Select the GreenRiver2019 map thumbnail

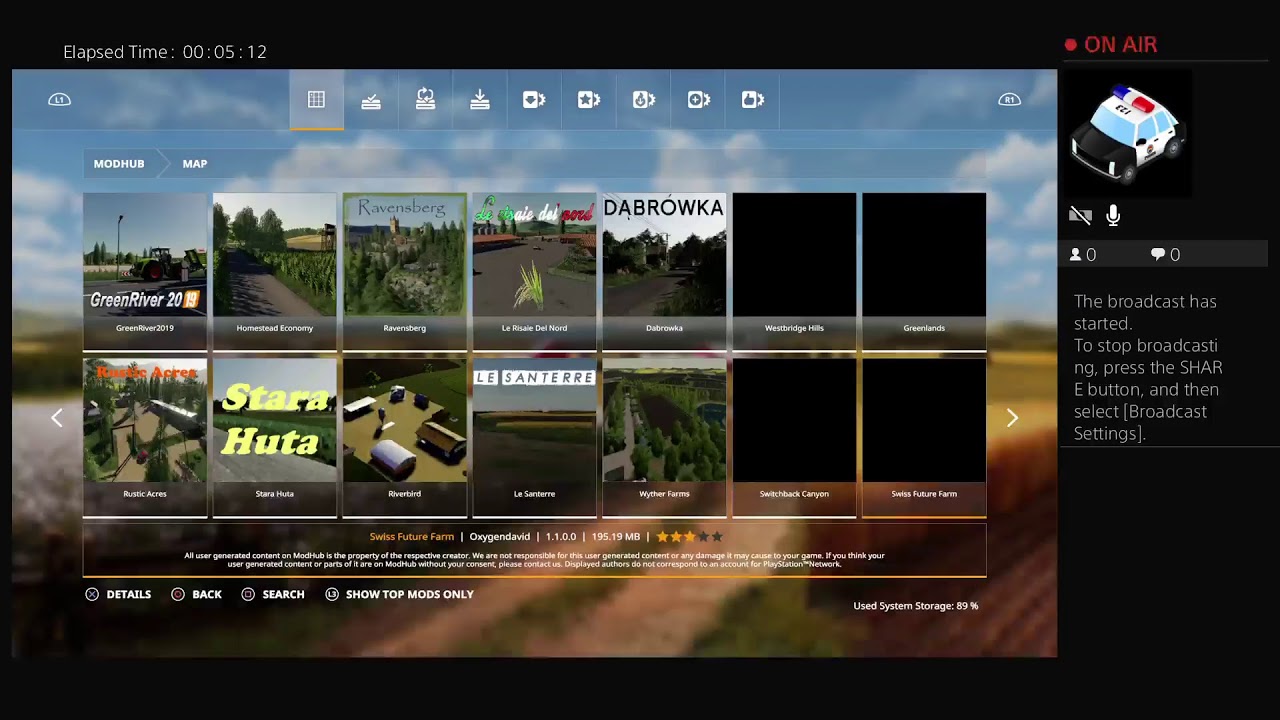click(145, 255)
